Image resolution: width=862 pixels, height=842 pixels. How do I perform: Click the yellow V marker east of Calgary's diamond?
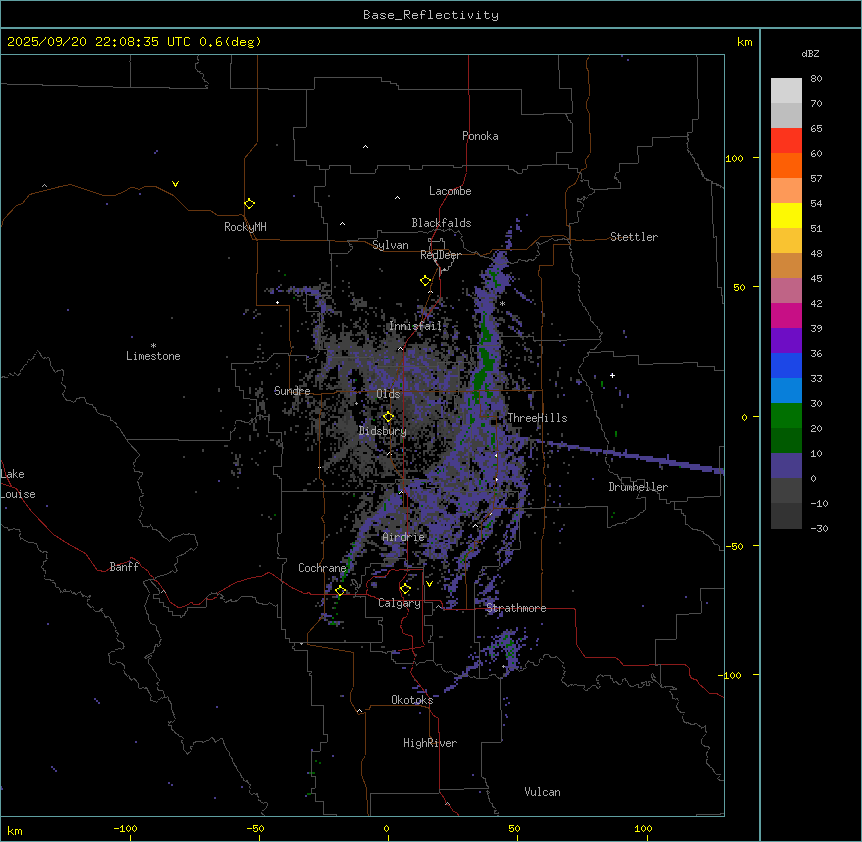429,583
